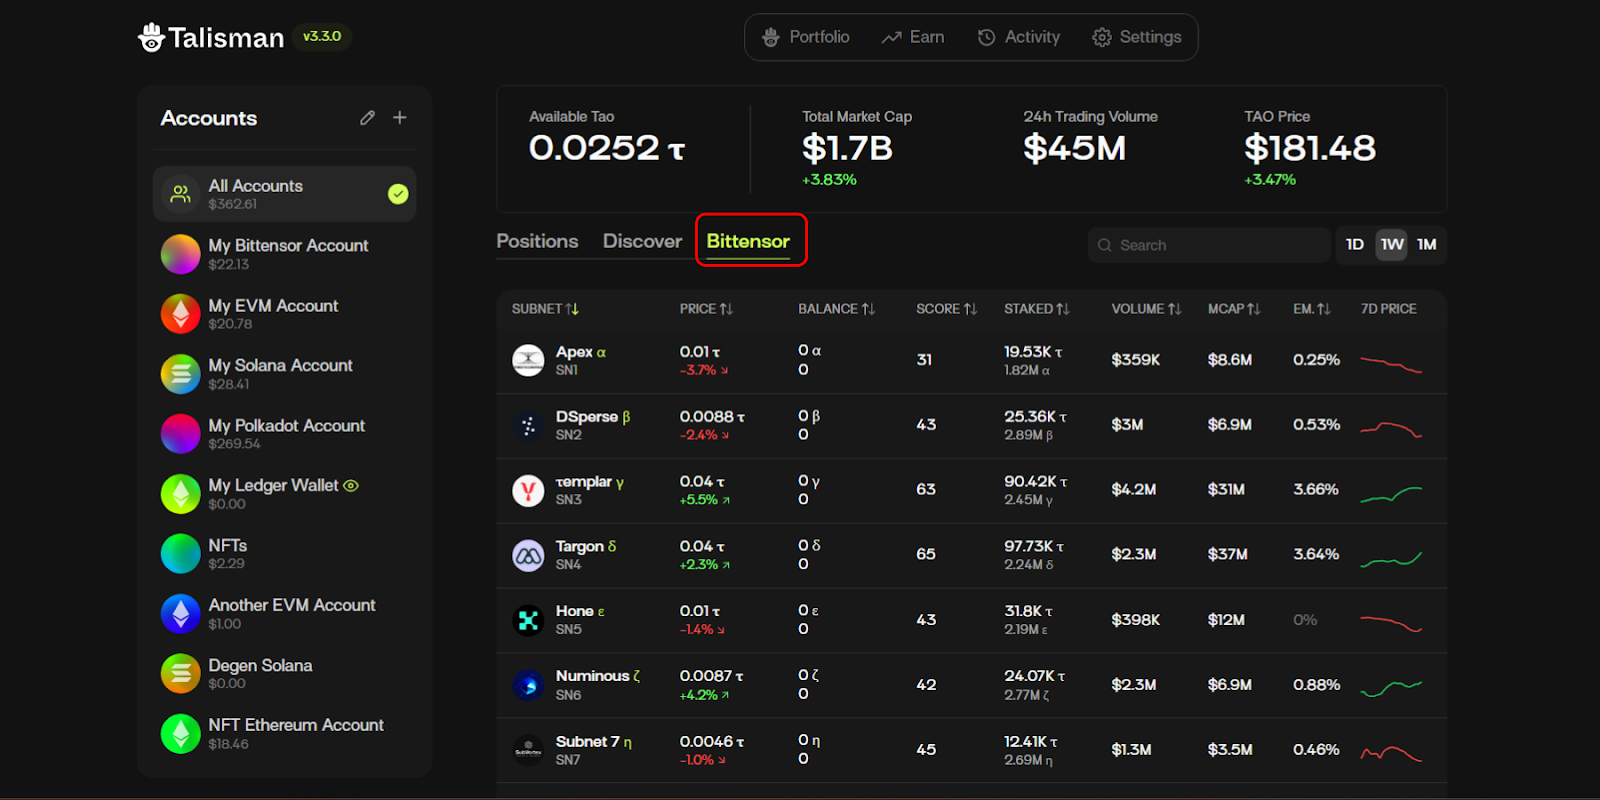Viewport: 1600px width, 800px height.
Task: Toggle the All Accounts green checkmark
Action: coord(398,194)
